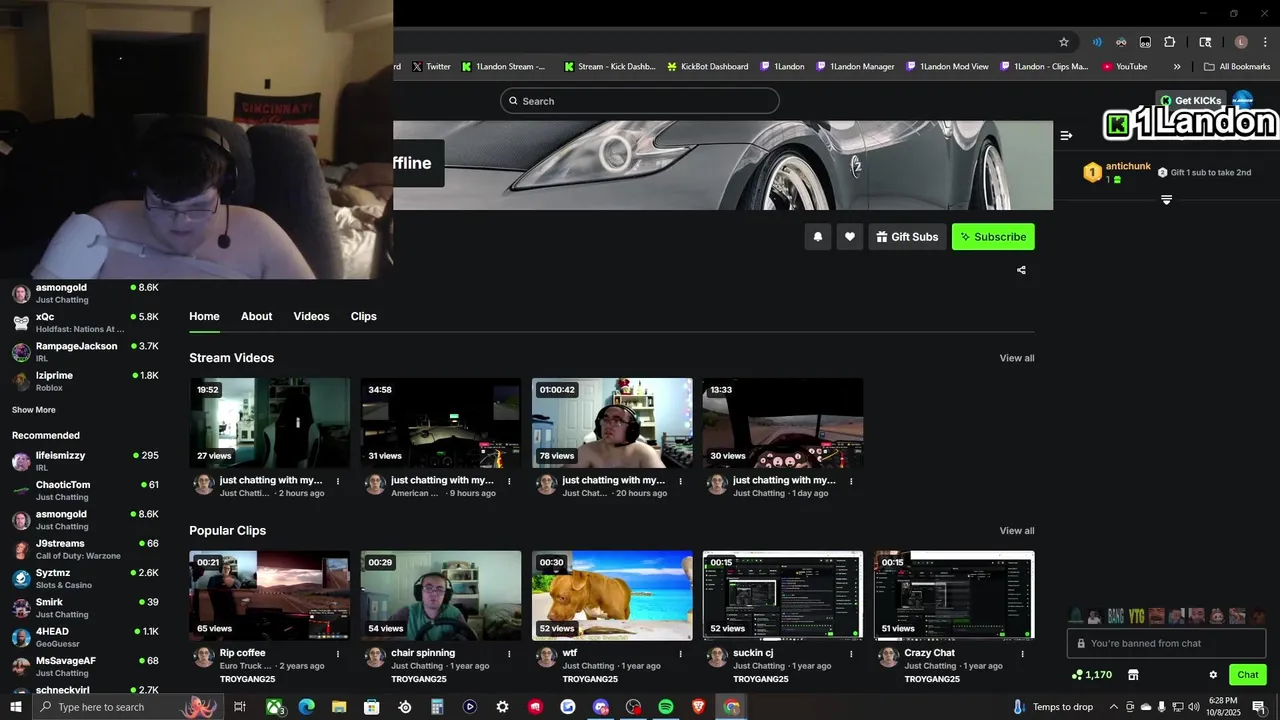
Task: Bookmark this page with the star icon
Action: point(1064,42)
